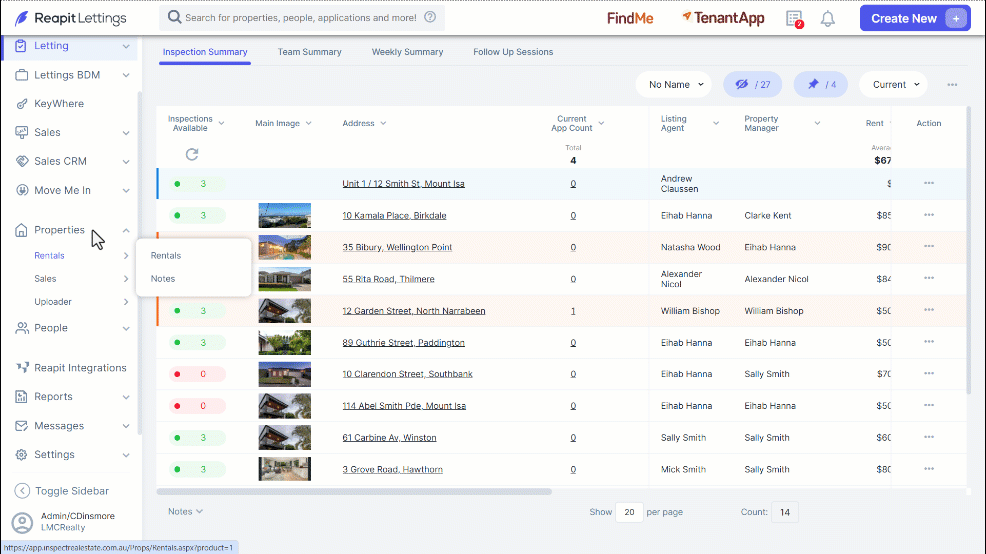Toggle inspection status for 3 Grove Road
The height and width of the screenshot is (554, 986).
click(197, 470)
